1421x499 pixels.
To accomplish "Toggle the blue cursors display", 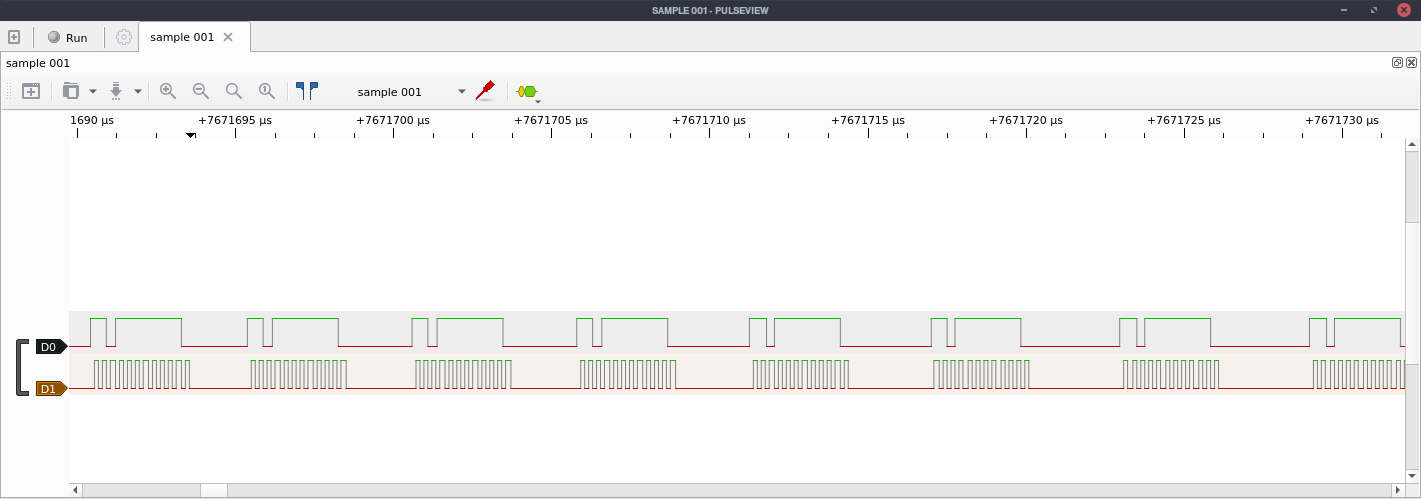I will tap(307, 91).
